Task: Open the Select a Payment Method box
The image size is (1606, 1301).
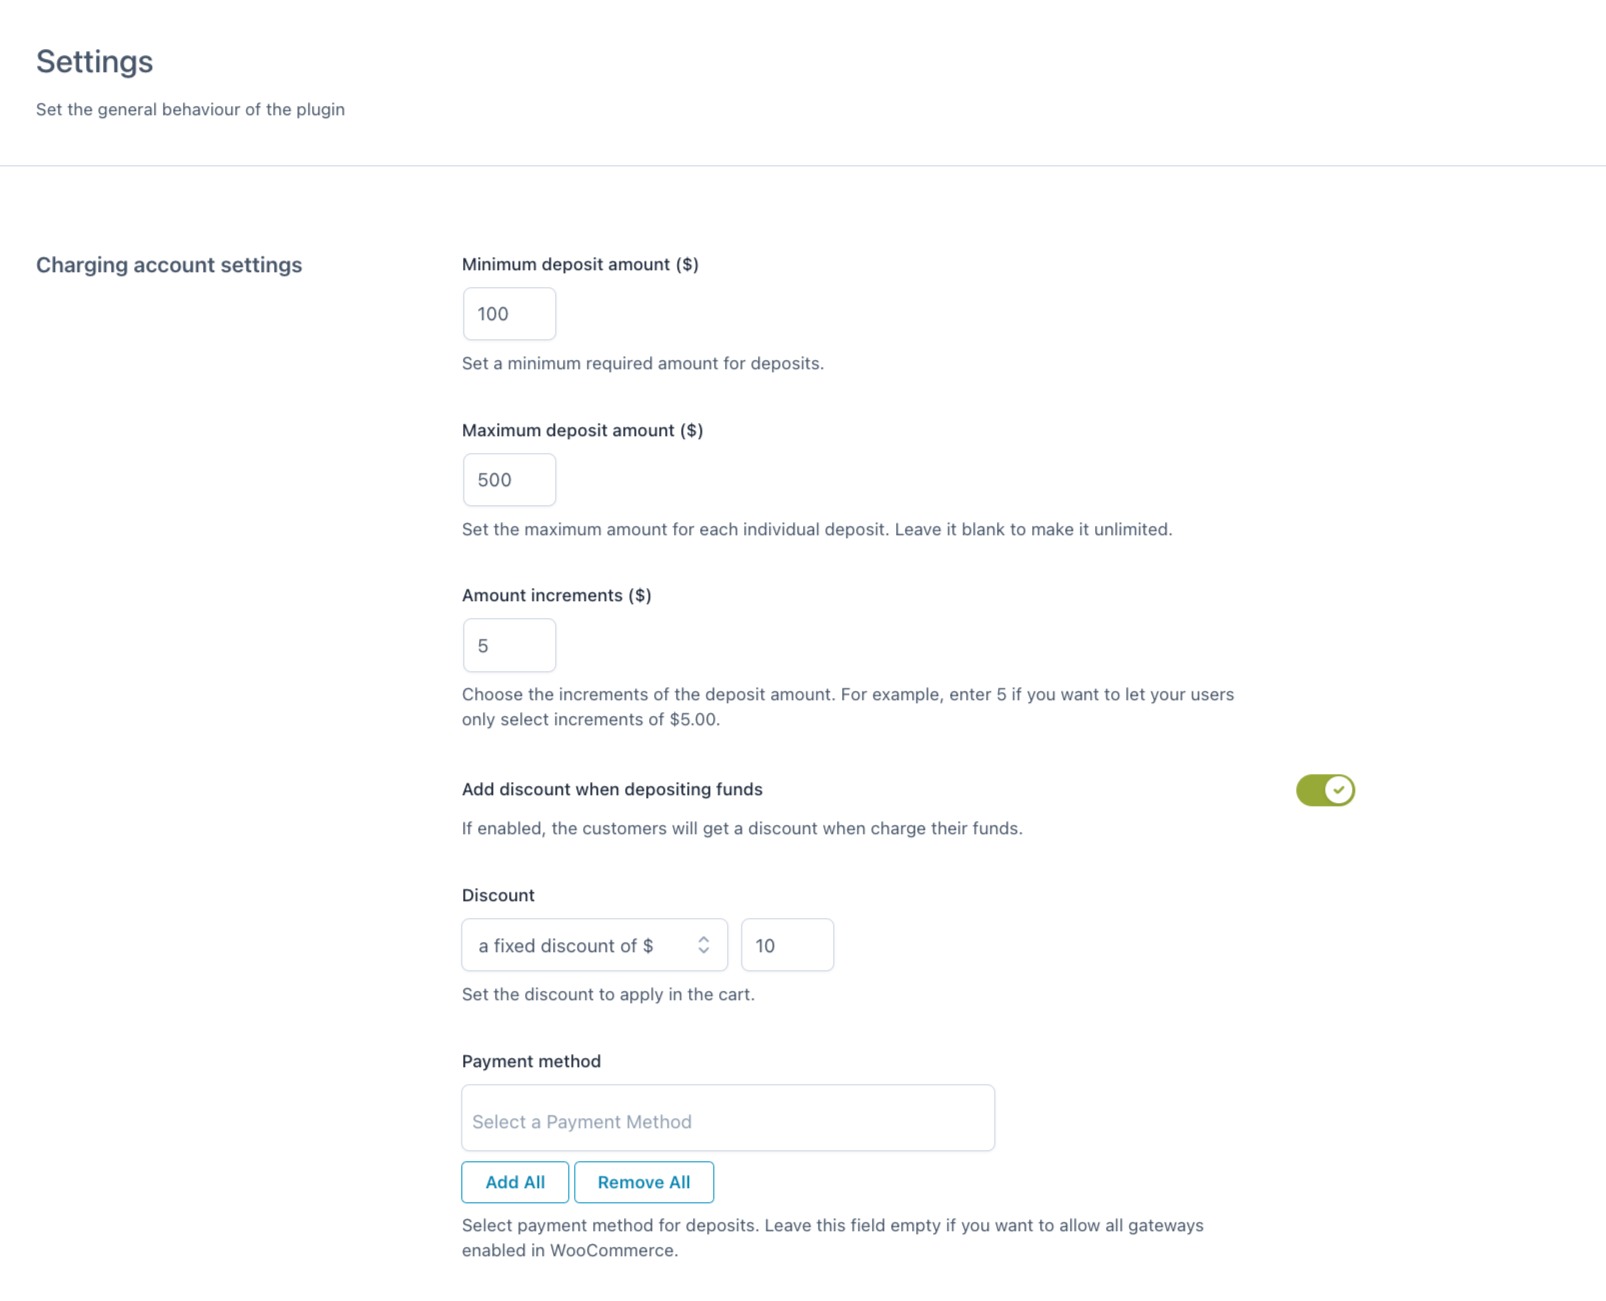Action: coord(728,1119)
